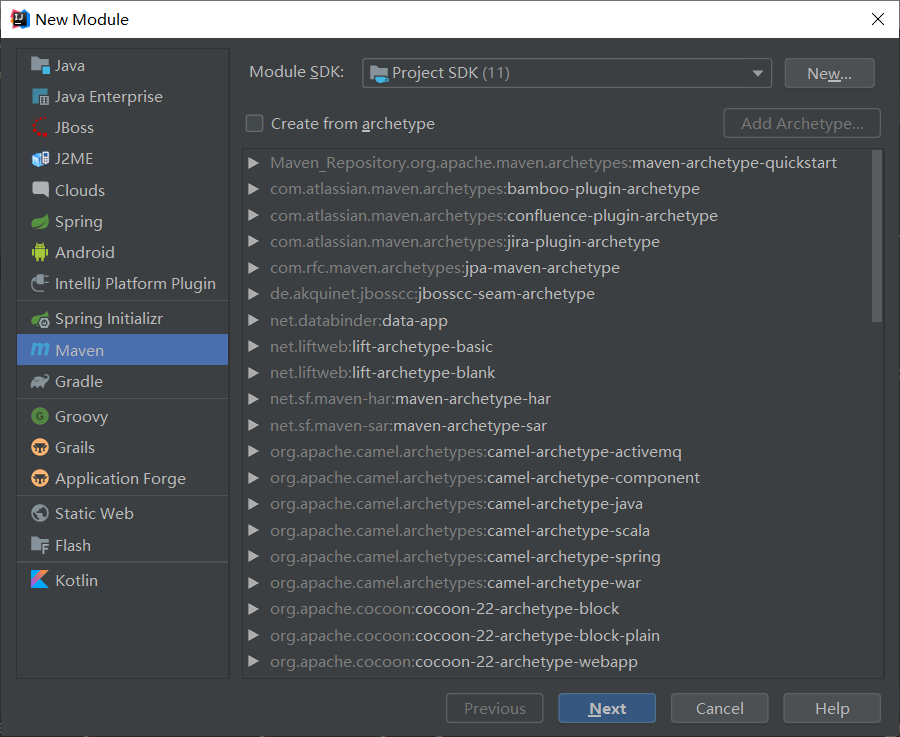Click the Maven 'm' icon
The height and width of the screenshot is (737, 900).
40,350
